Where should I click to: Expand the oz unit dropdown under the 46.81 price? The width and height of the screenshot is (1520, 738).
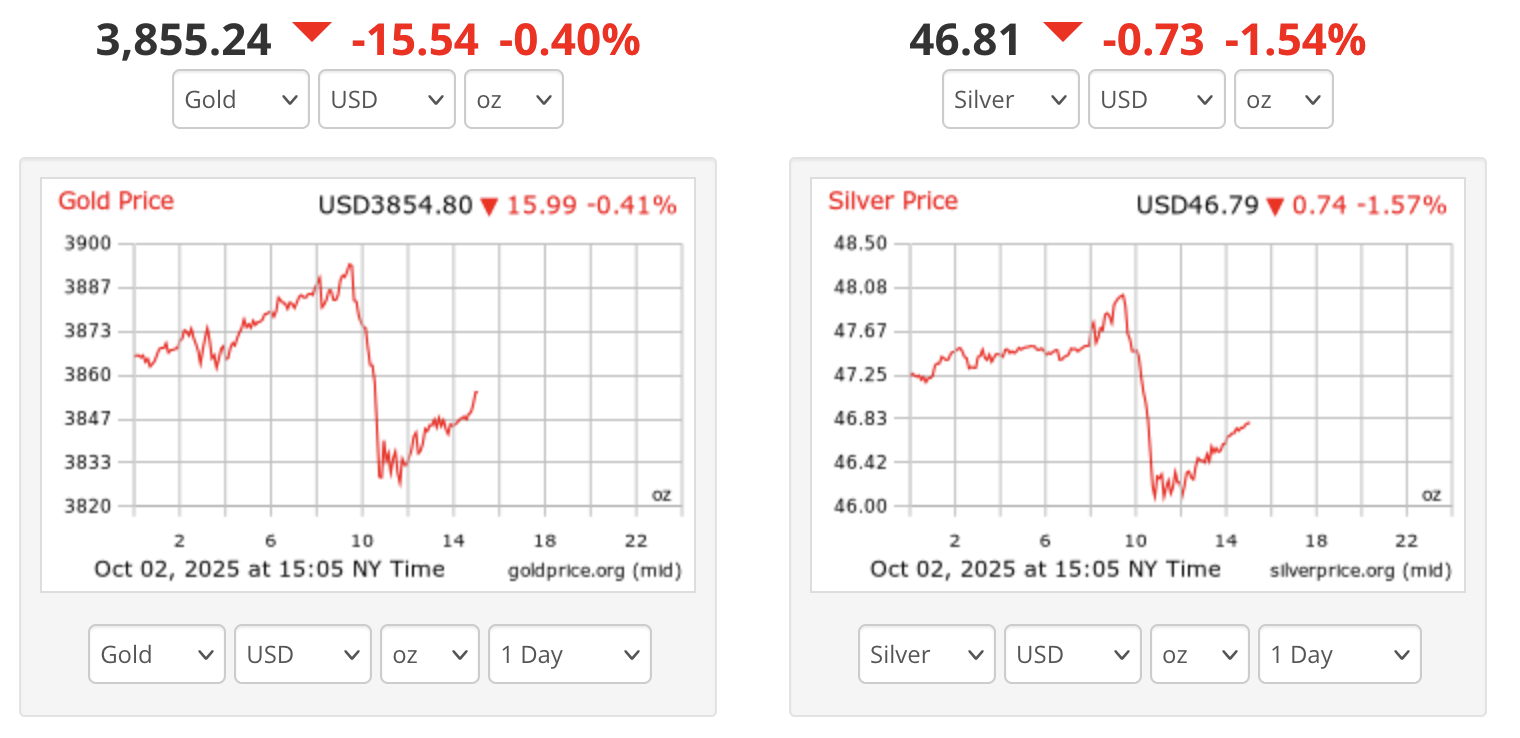tap(1284, 99)
